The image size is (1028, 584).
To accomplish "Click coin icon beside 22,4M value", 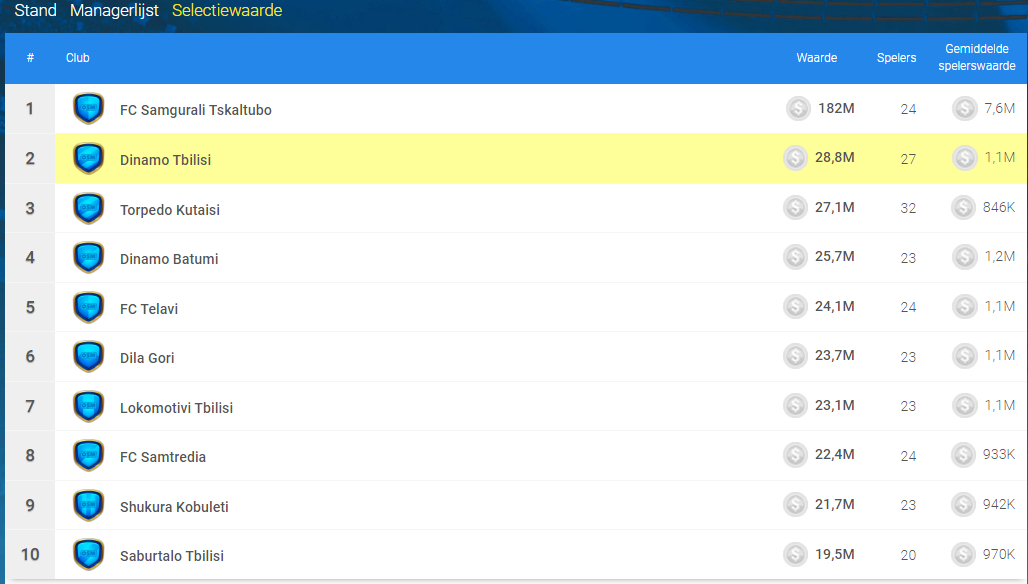I will (x=795, y=454).
